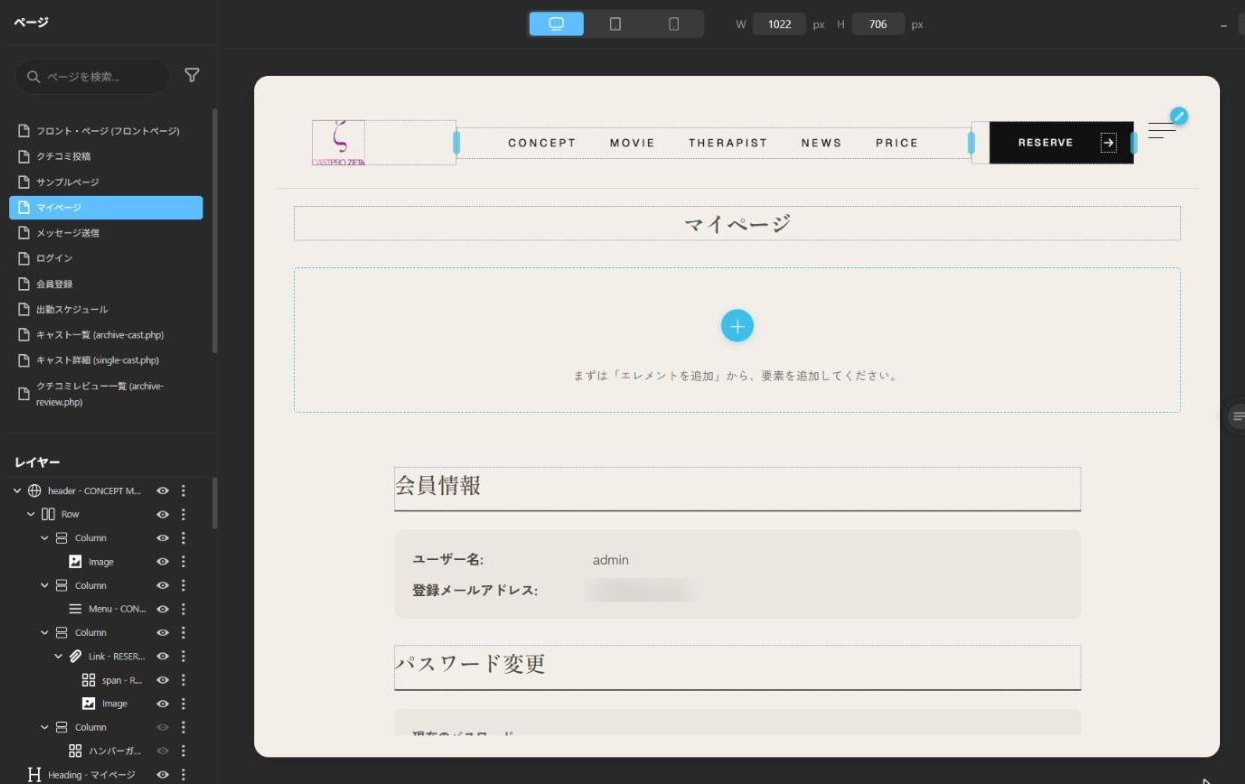Select the highlighted マイページ page entry
The height and width of the screenshot is (784, 1245).
coord(106,207)
